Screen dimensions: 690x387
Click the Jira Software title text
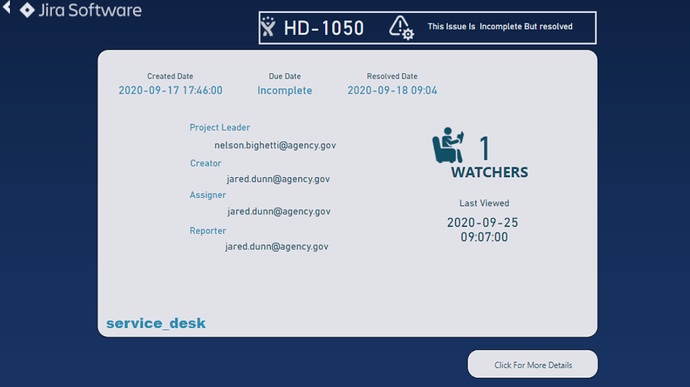(x=90, y=10)
